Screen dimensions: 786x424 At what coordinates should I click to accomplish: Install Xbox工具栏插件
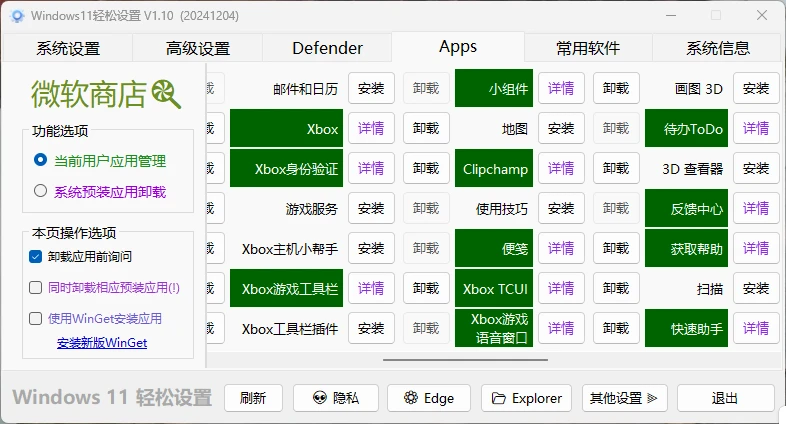click(x=371, y=329)
